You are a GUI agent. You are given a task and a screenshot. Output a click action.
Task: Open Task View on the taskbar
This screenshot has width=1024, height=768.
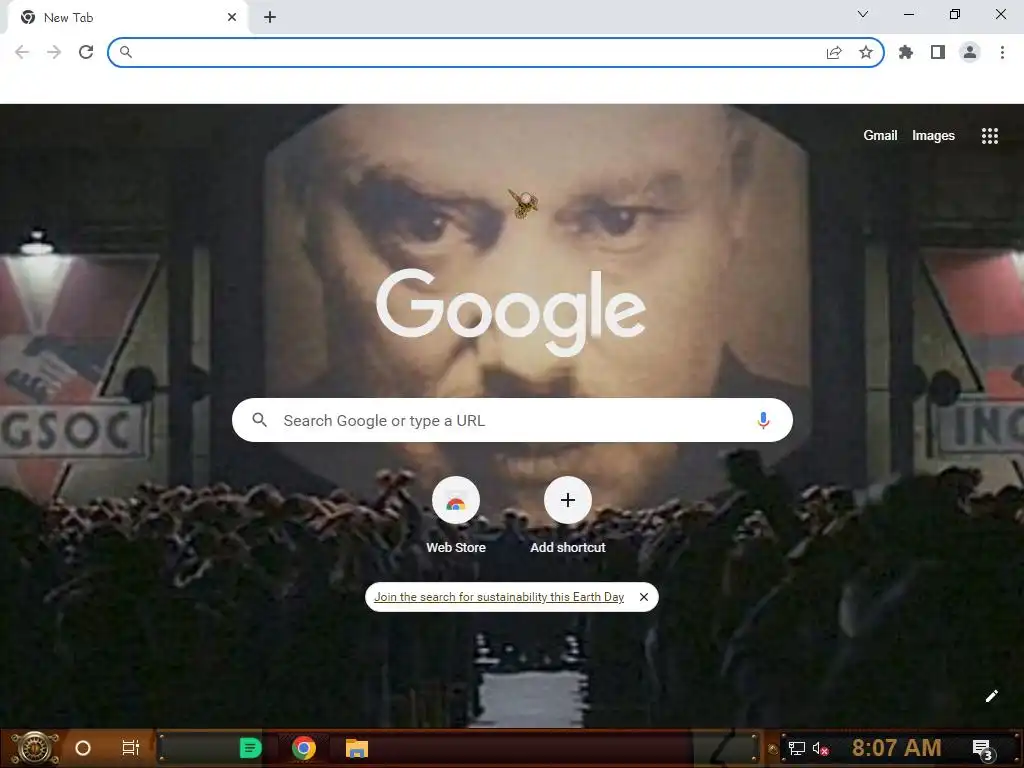point(131,748)
